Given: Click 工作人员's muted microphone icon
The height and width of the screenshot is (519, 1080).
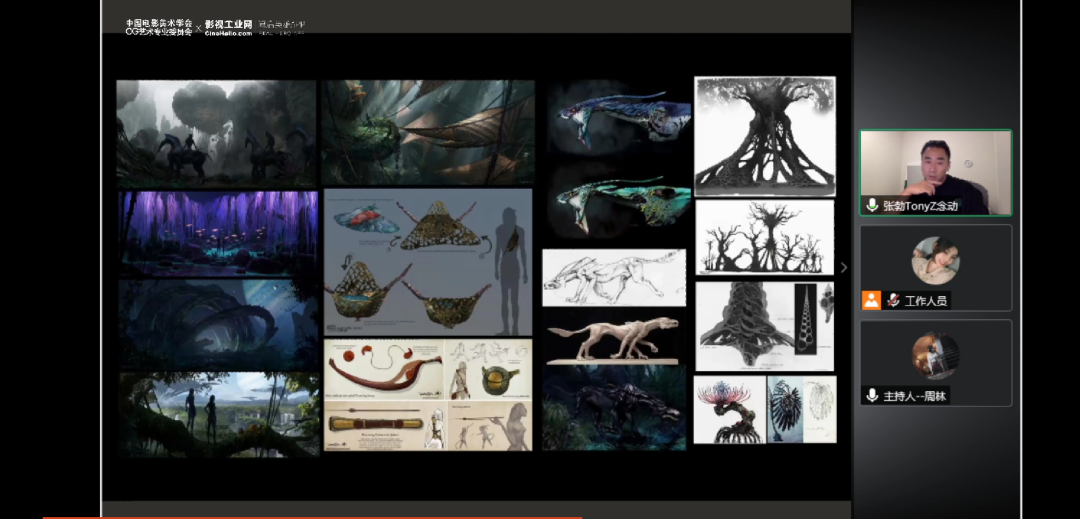Looking at the screenshot, I should click(894, 301).
